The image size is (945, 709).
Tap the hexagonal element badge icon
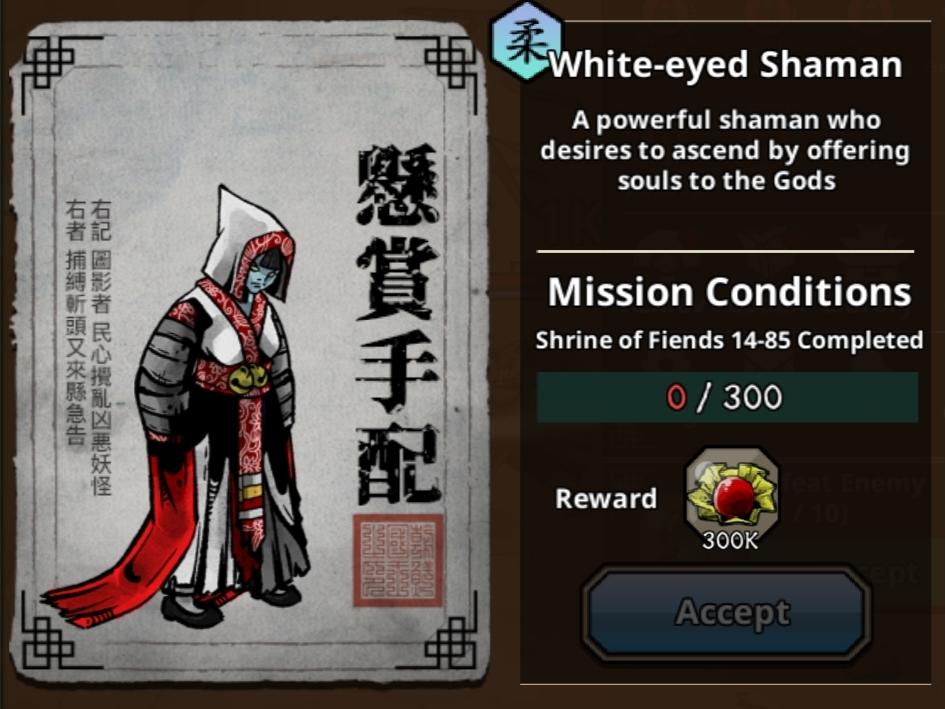(527, 41)
